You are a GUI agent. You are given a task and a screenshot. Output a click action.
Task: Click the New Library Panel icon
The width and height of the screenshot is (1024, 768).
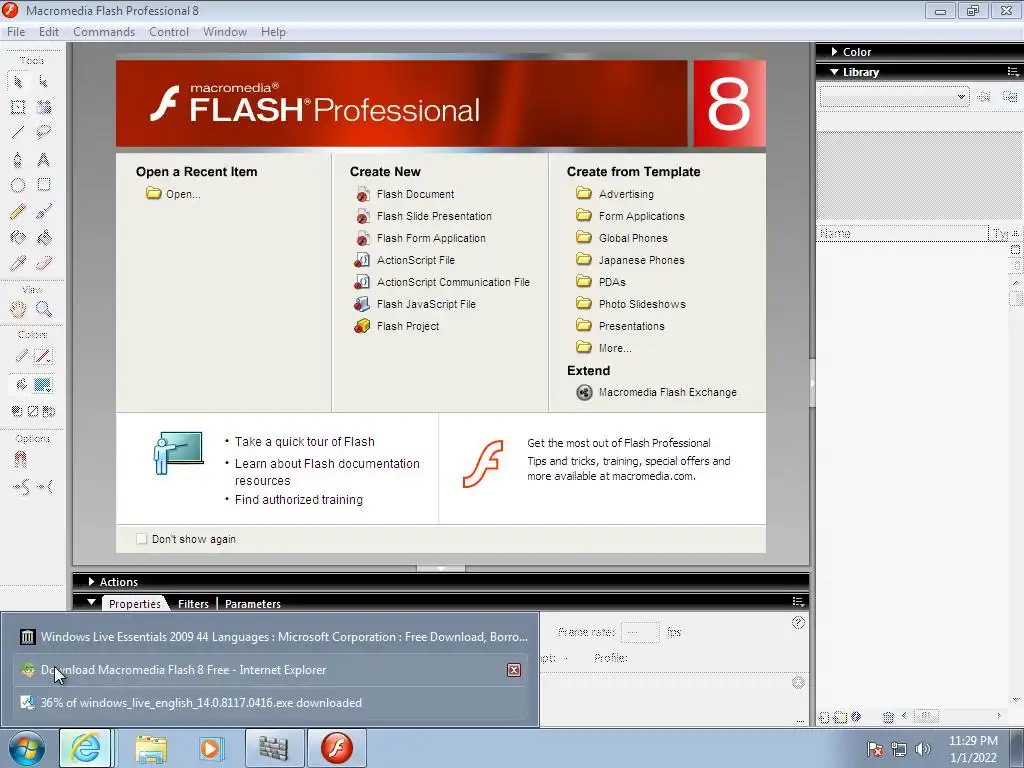point(1010,97)
